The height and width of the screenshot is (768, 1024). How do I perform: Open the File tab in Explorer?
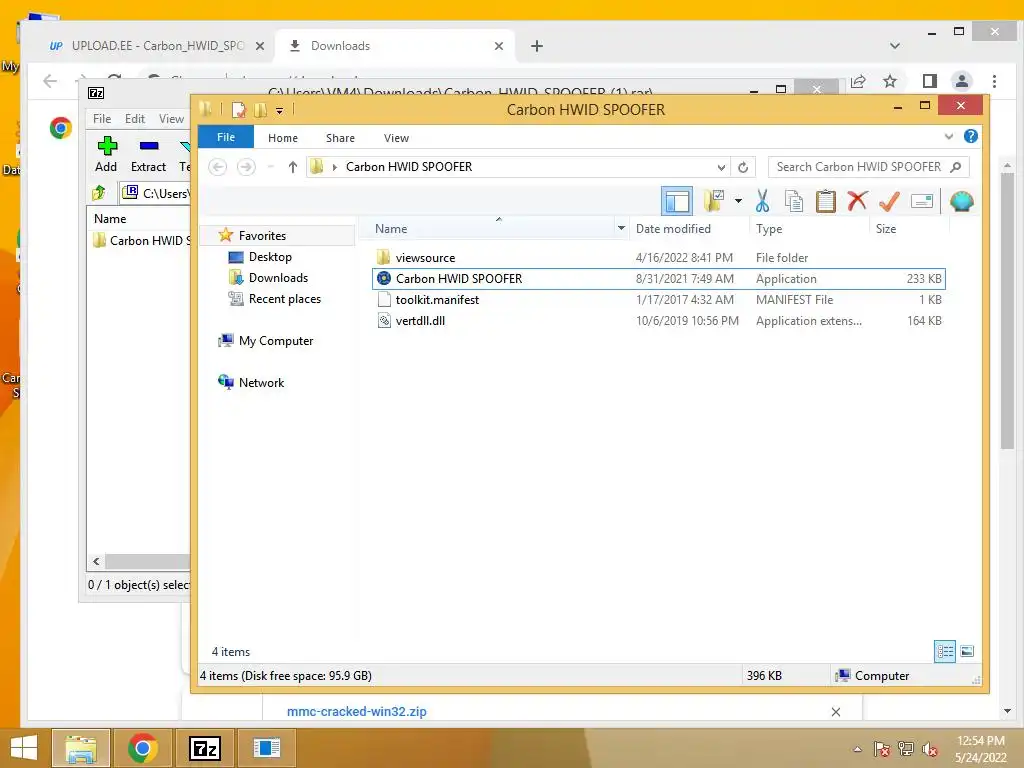tap(226, 137)
